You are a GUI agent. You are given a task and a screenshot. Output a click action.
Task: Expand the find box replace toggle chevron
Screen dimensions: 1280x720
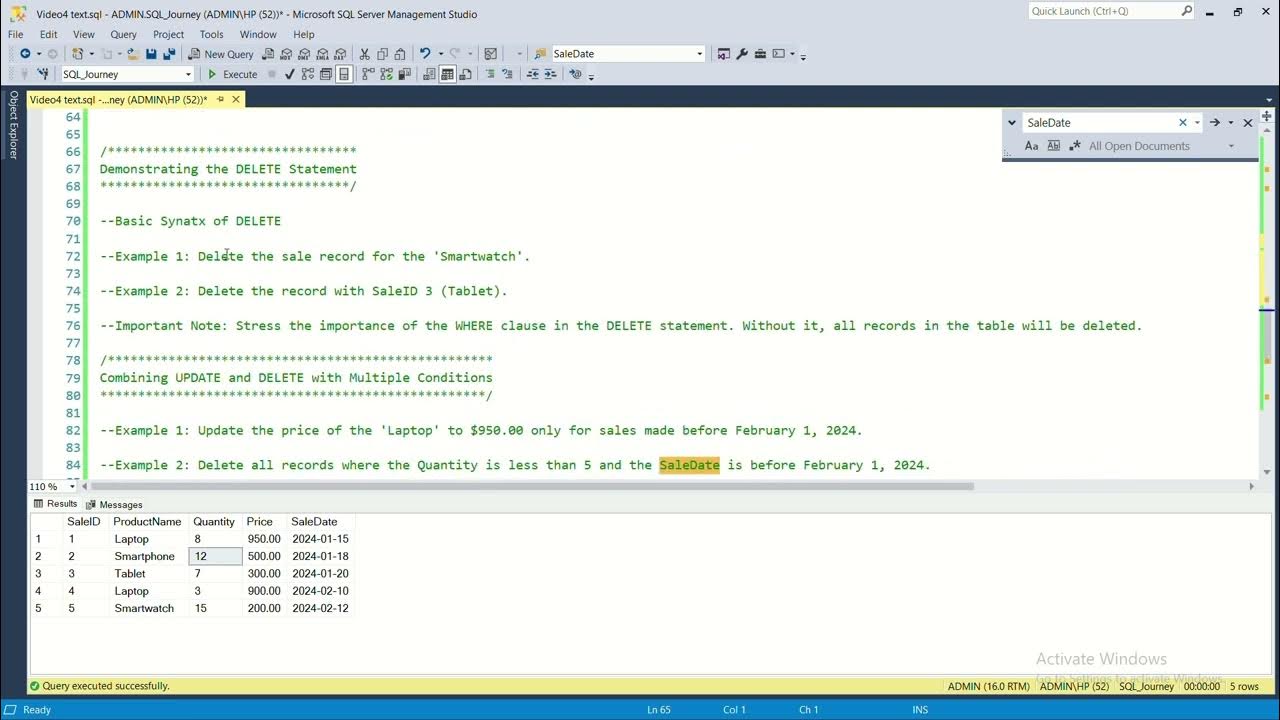click(1012, 123)
